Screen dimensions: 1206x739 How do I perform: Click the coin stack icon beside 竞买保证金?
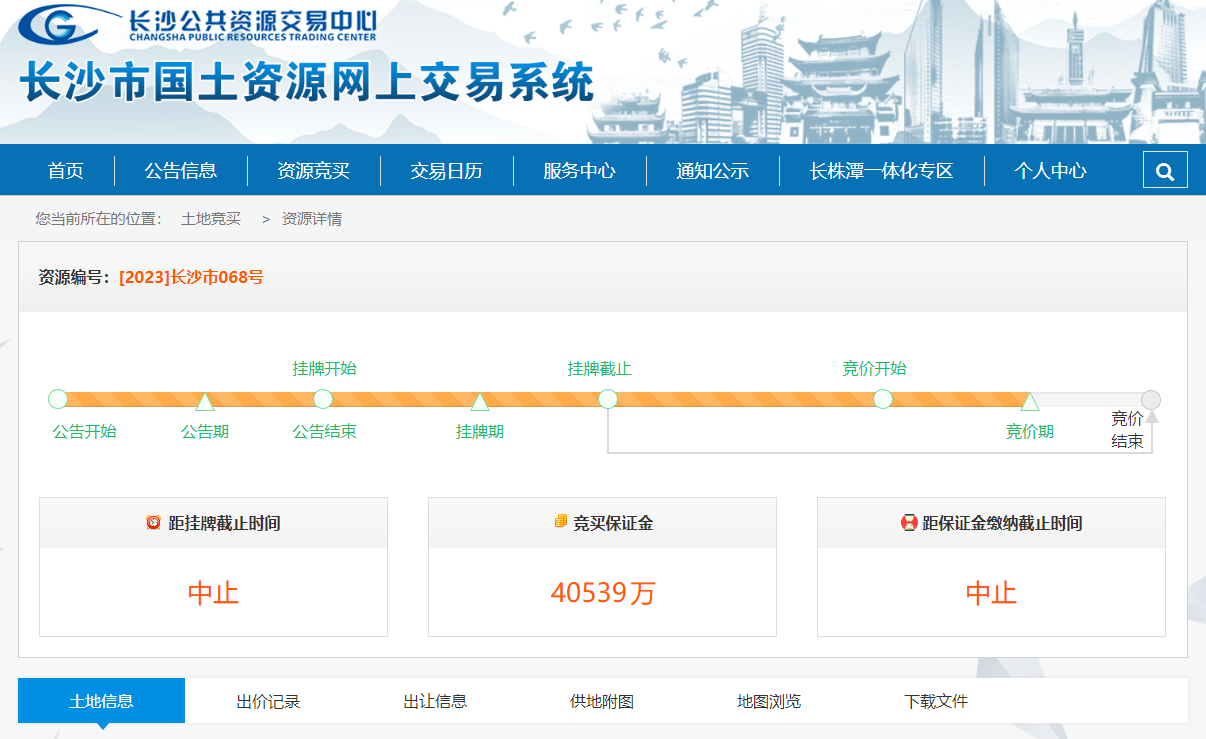pyautogui.click(x=560, y=522)
